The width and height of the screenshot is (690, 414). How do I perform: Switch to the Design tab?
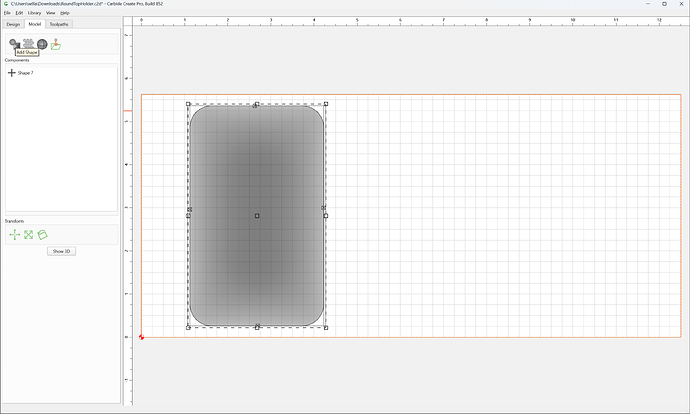(x=13, y=24)
